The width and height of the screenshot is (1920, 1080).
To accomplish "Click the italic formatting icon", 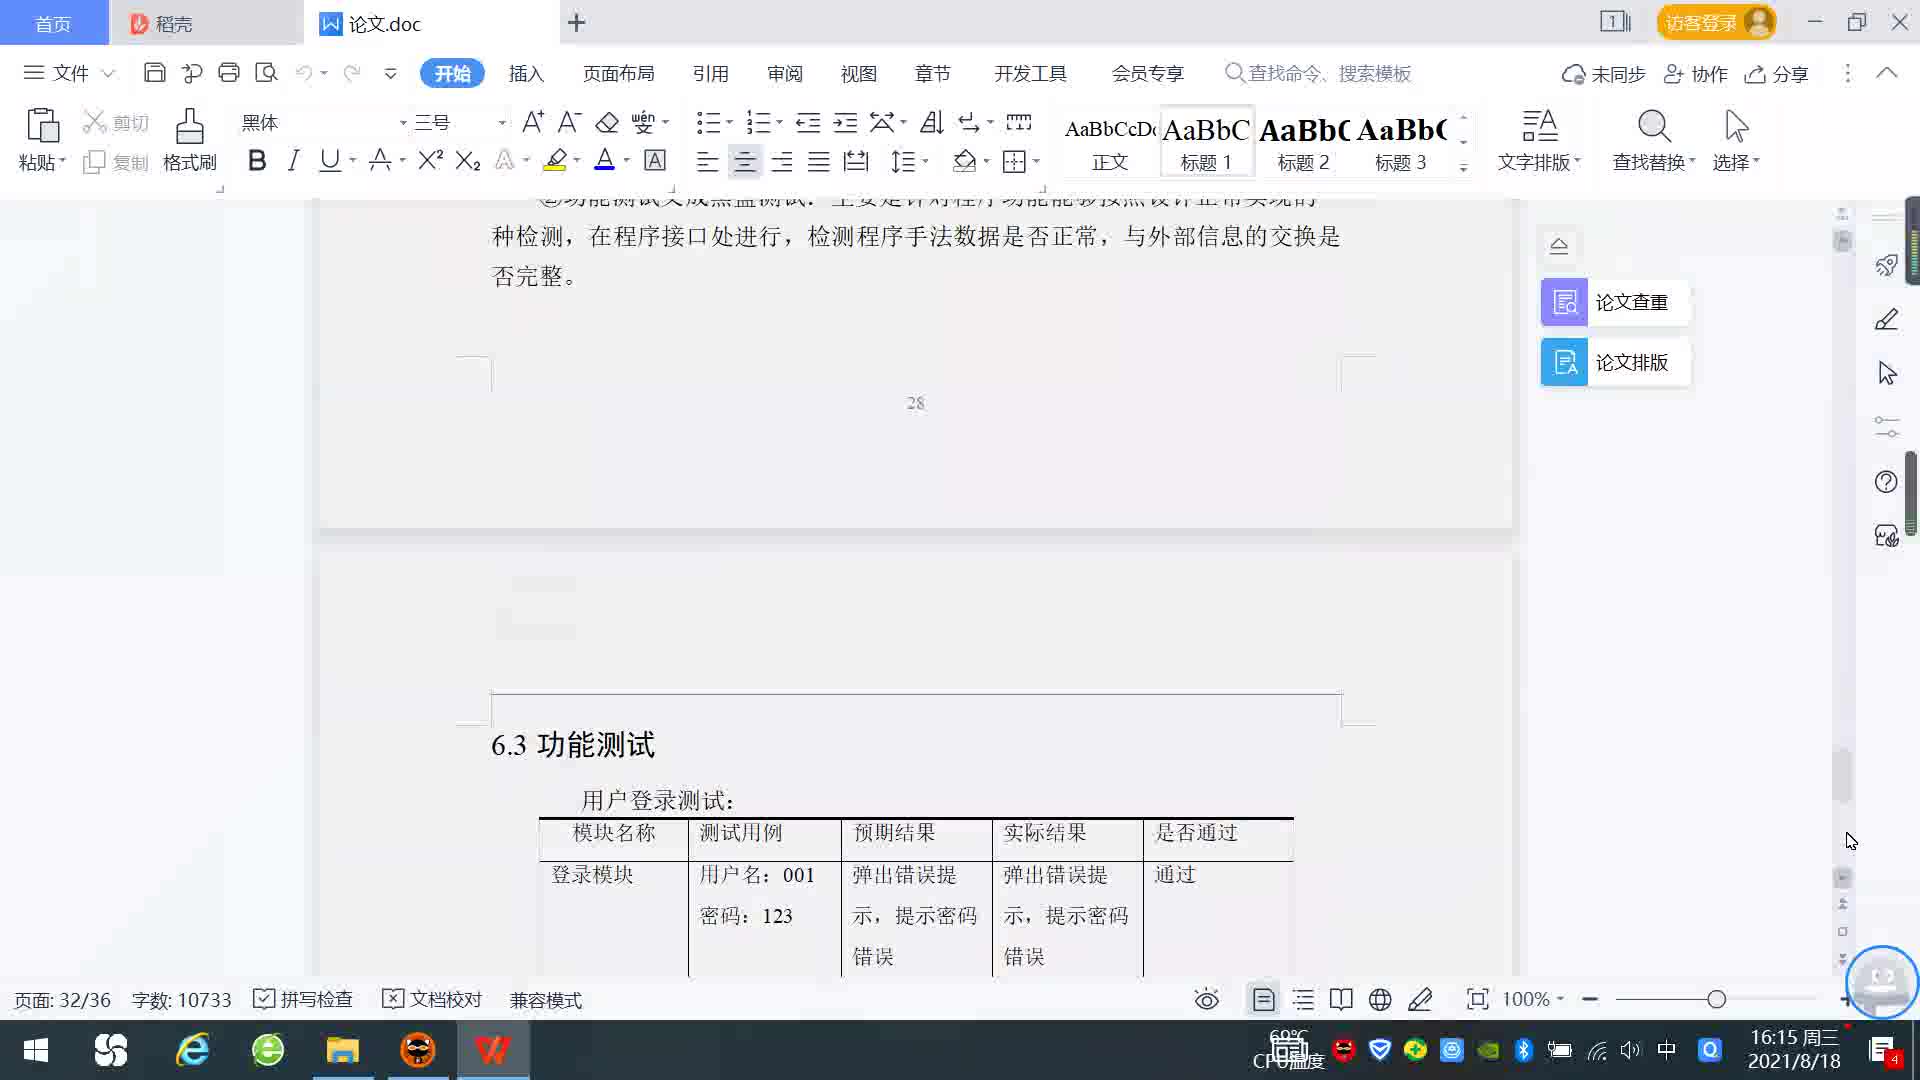I will click(293, 161).
